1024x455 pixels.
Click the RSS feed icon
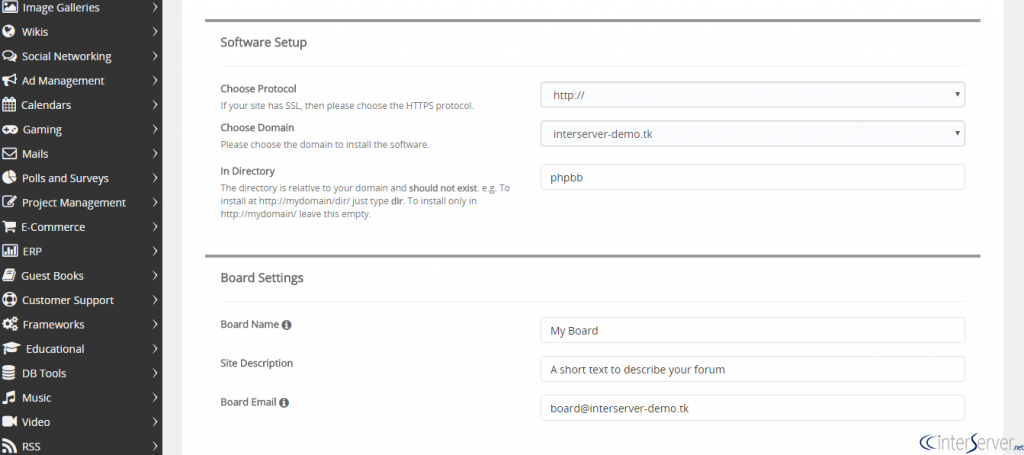[8, 446]
